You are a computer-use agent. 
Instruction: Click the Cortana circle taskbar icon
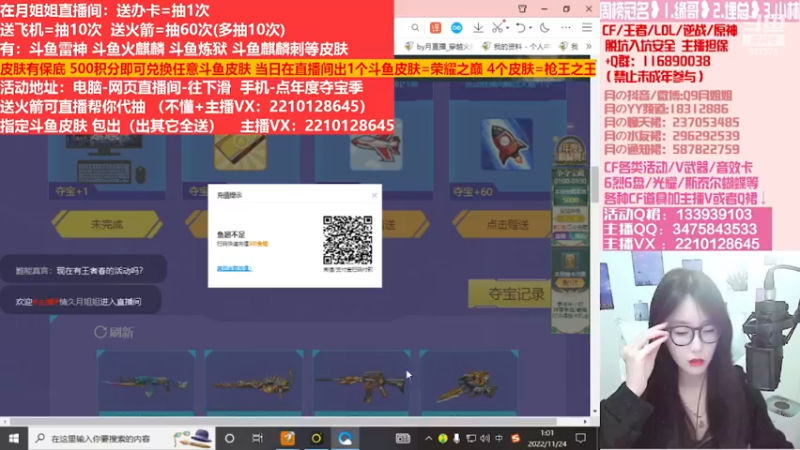(230, 438)
